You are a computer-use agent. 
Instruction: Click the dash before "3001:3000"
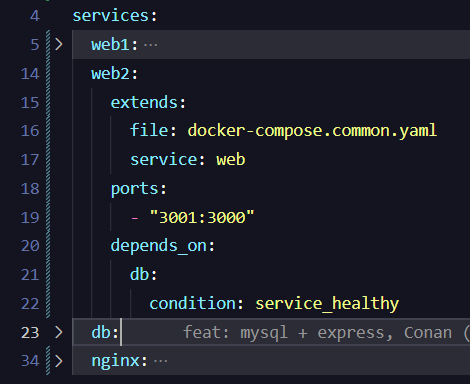pos(135,218)
